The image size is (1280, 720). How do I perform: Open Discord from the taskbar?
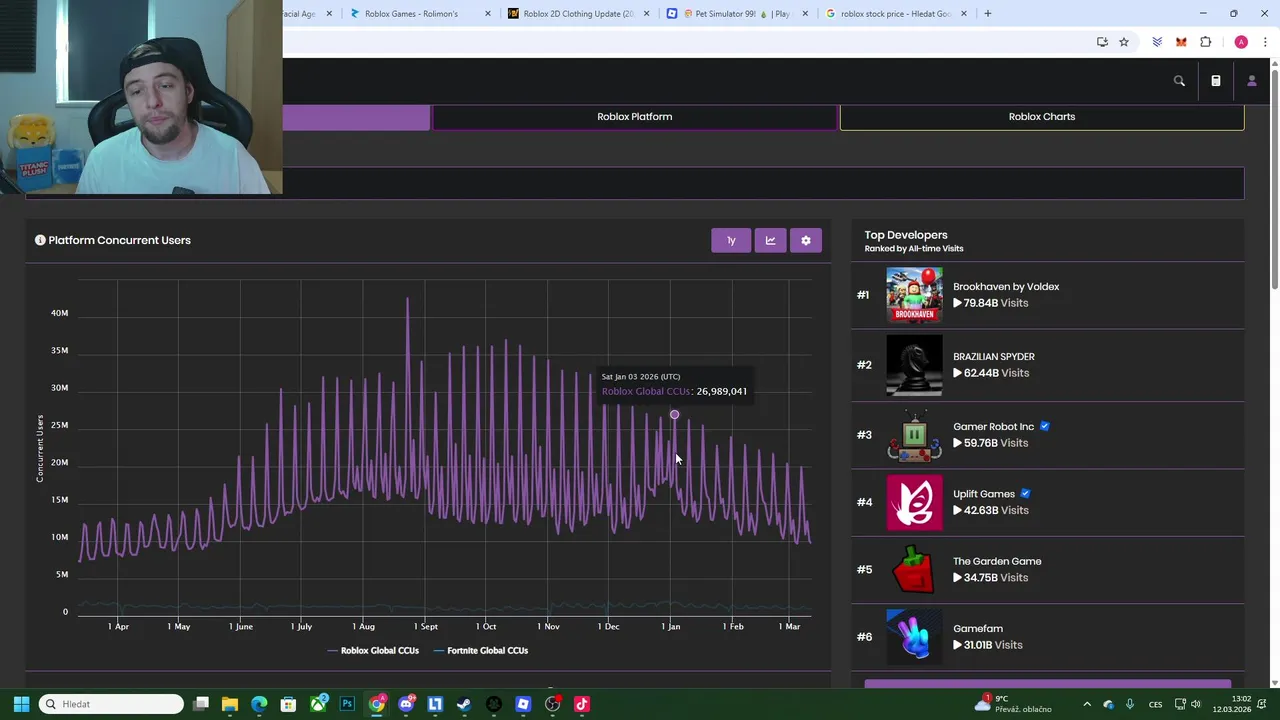click(406, 704)
